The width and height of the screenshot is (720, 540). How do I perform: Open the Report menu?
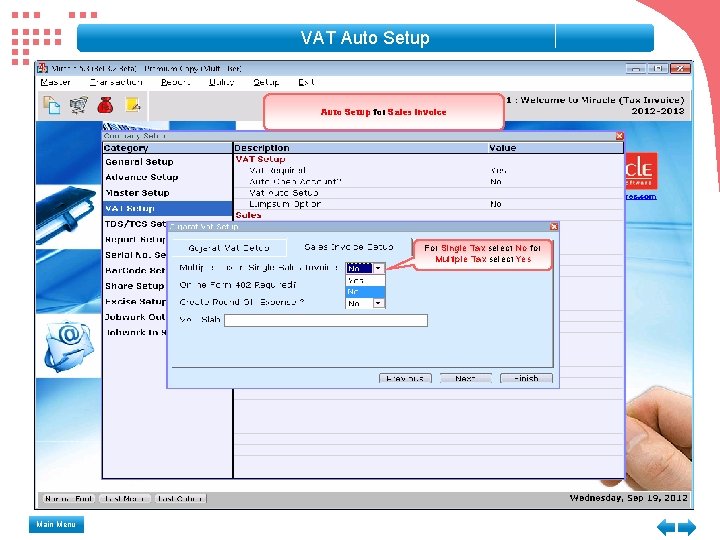click(175, 82)
